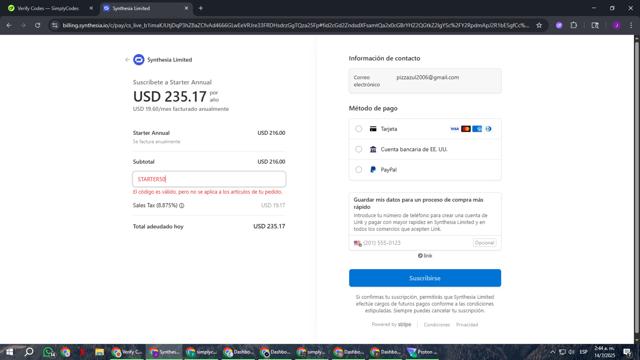This screenshot has width=640, height=360.
Task: Open the notification center icon
Action: (x=627, y=352)
